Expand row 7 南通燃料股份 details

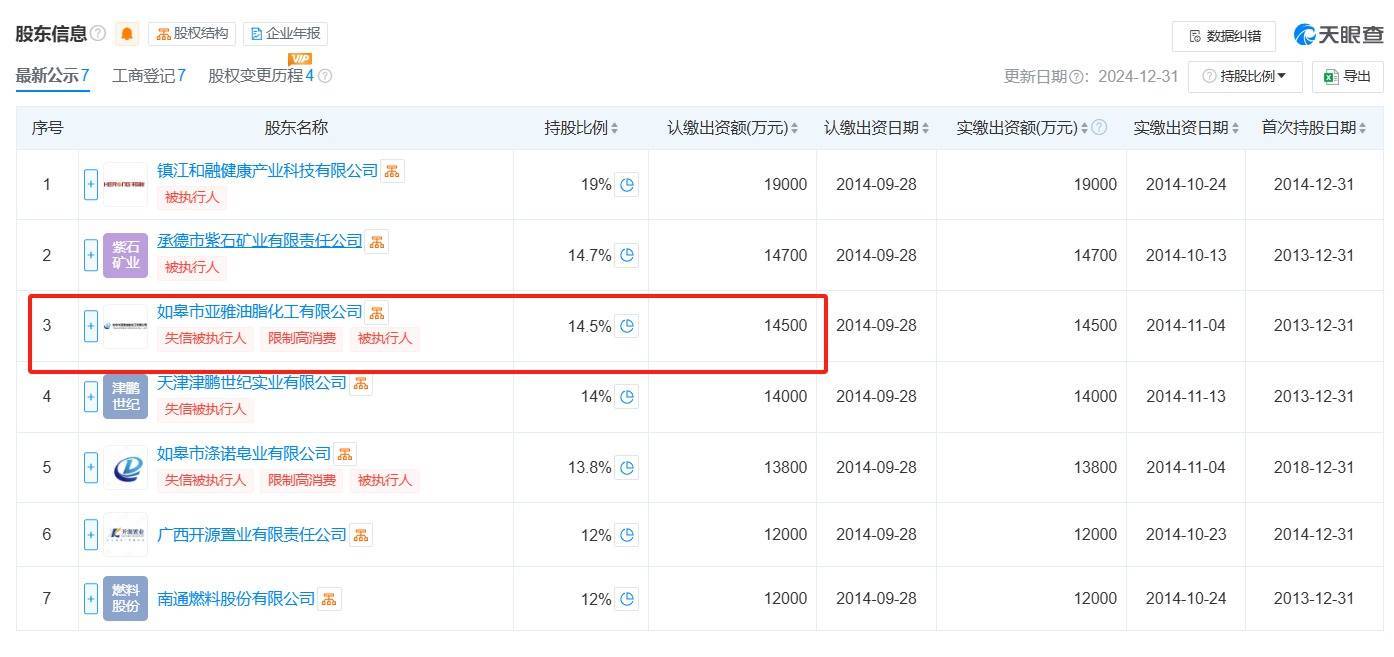pyautogui.click(x=91, y=599)
